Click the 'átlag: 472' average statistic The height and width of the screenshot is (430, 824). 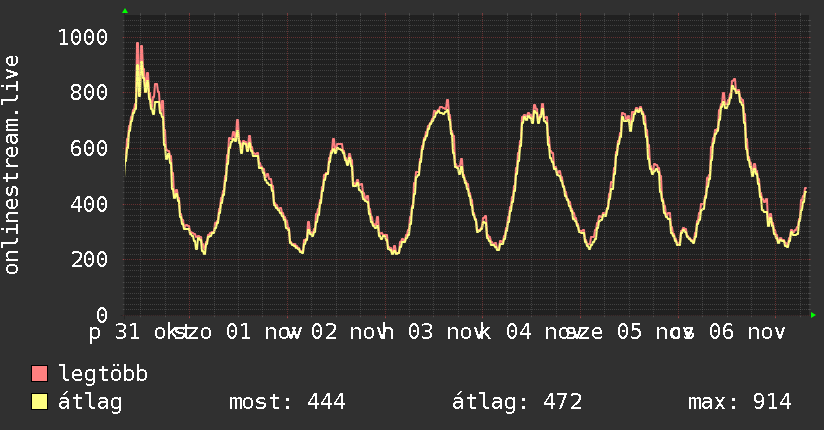(518, 402)
